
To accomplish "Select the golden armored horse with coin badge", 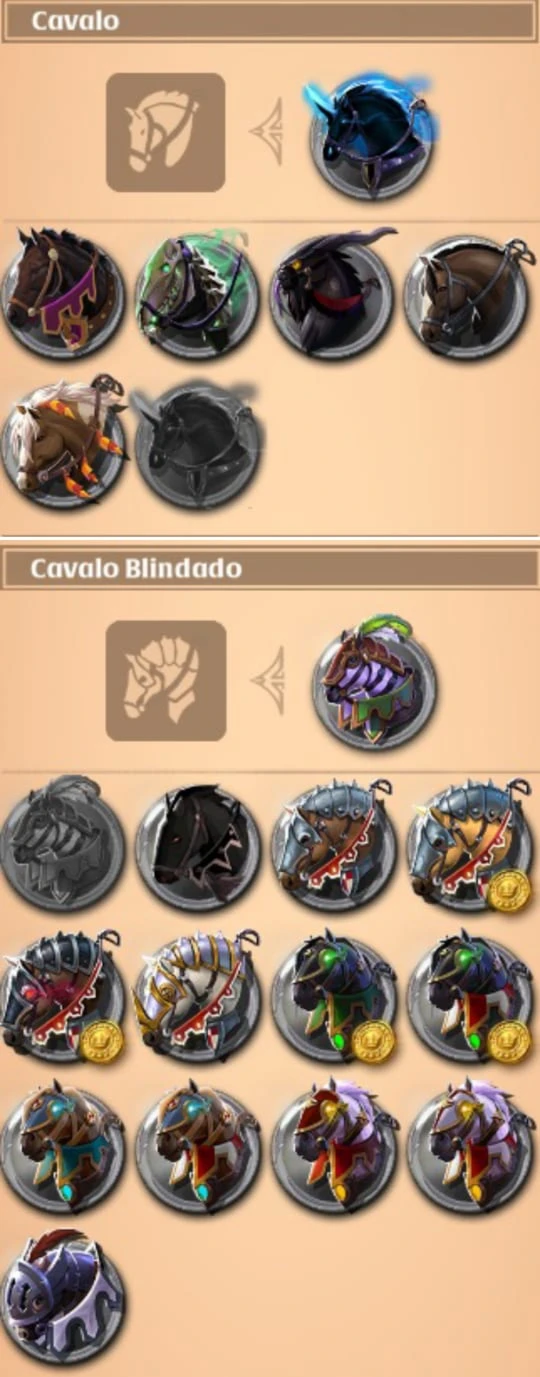I will (x=469, y=848).
